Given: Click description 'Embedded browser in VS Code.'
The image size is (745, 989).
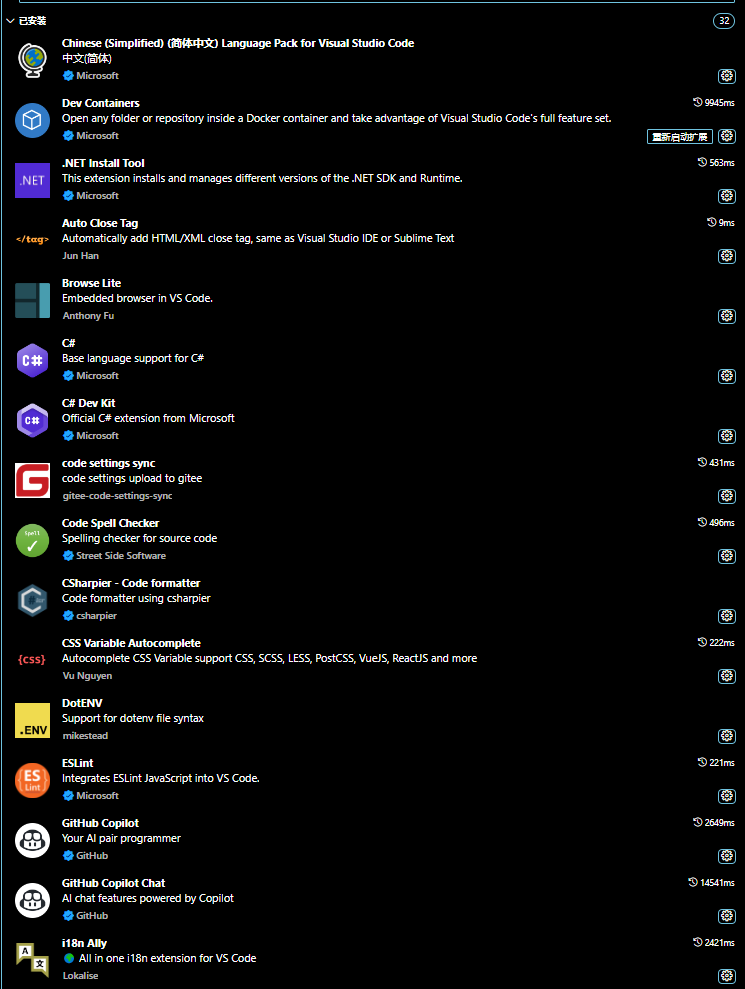Looking at the screenshot, I should coord(138,298).
